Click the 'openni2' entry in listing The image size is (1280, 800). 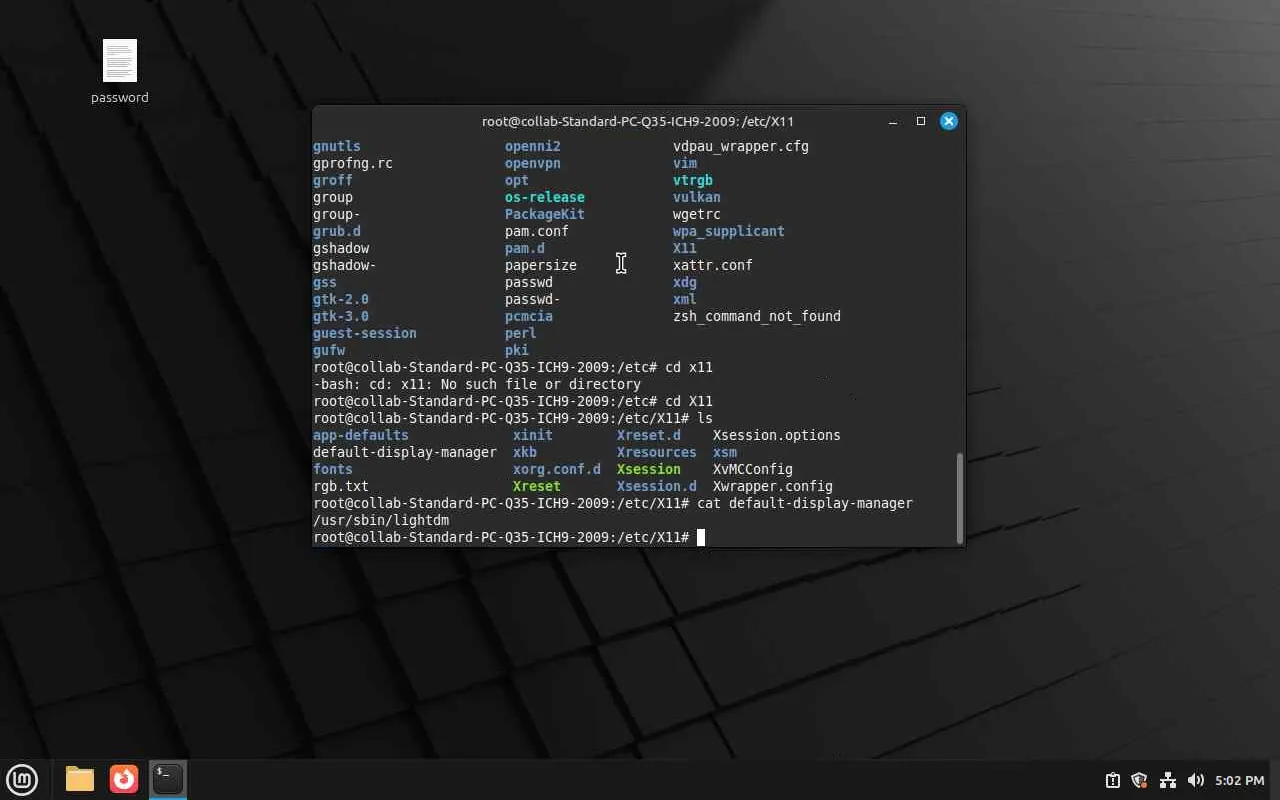[x=533, y=146]
